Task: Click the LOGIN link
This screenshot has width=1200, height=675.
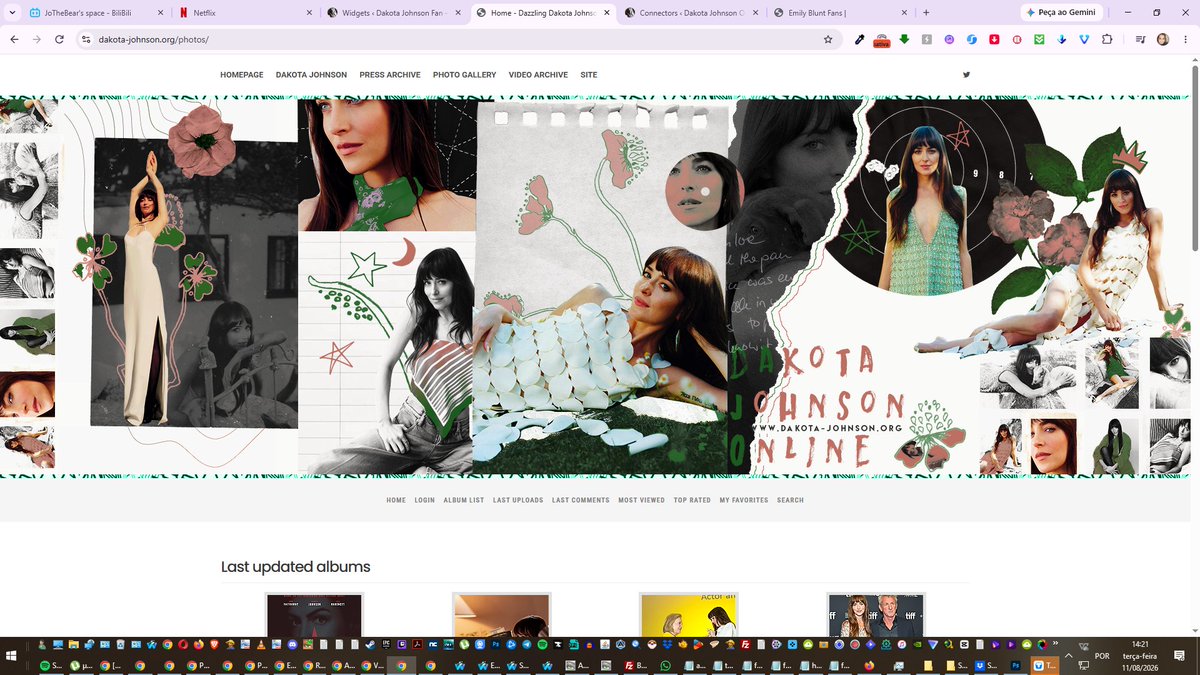Action: click(x=425, y=500)
